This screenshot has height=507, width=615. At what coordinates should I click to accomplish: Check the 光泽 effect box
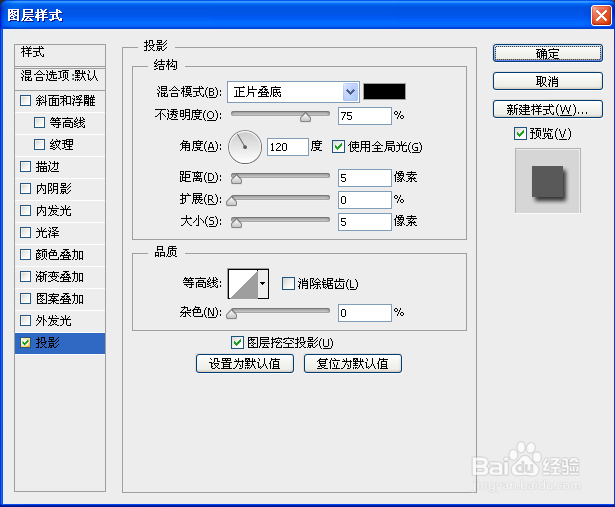(x=25, y=233)
